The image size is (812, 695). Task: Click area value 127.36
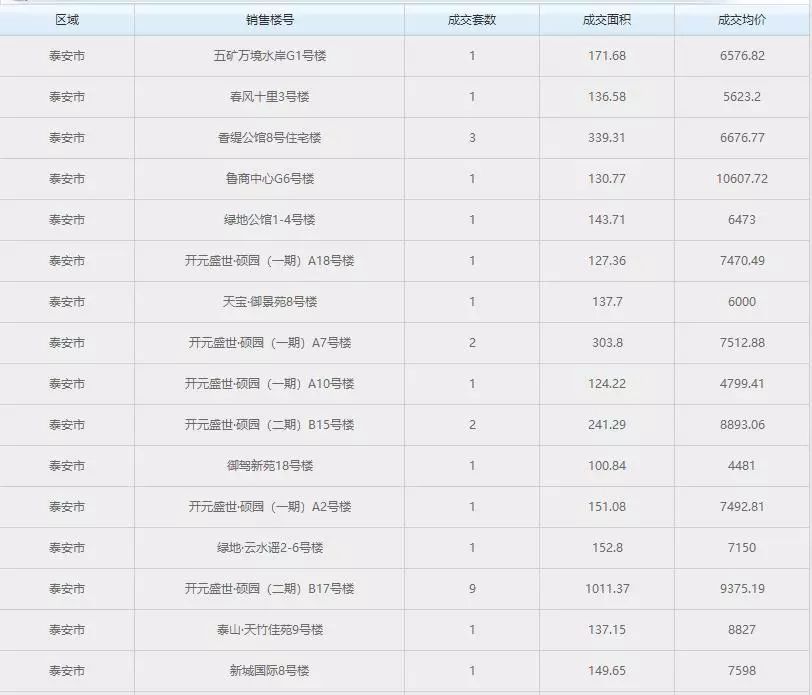click(x=607, y=260)
